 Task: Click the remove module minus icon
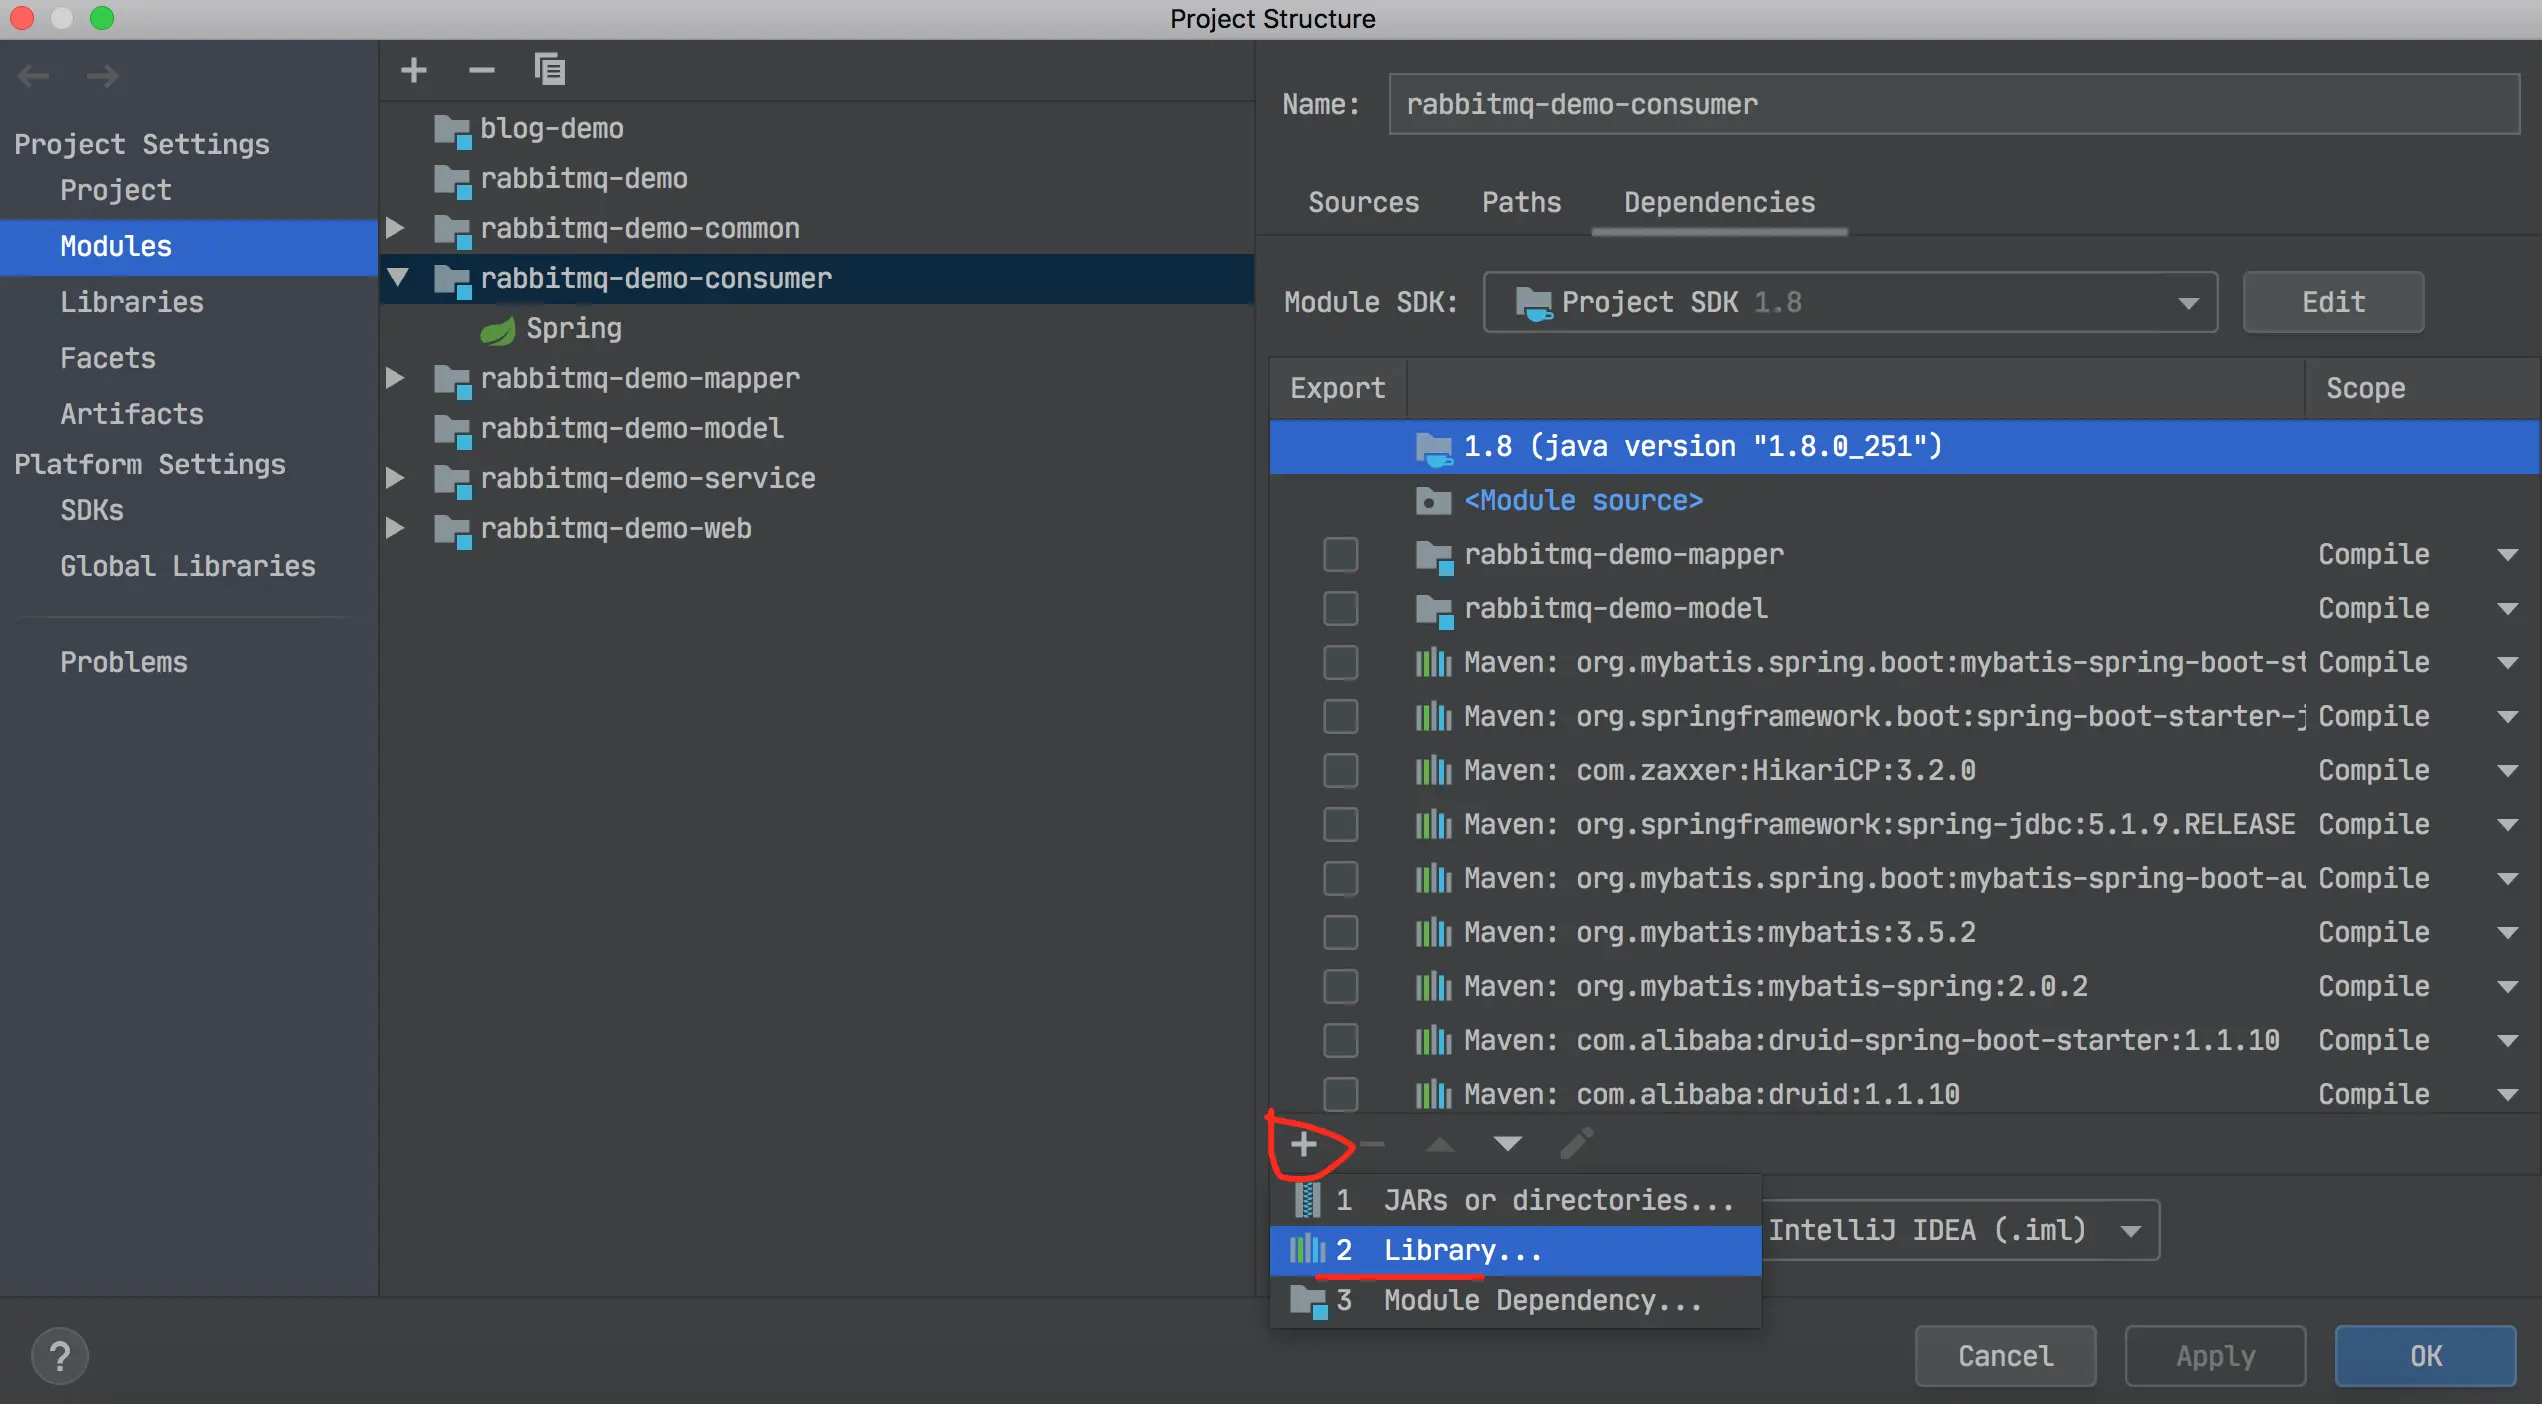(x=481, y=70)
